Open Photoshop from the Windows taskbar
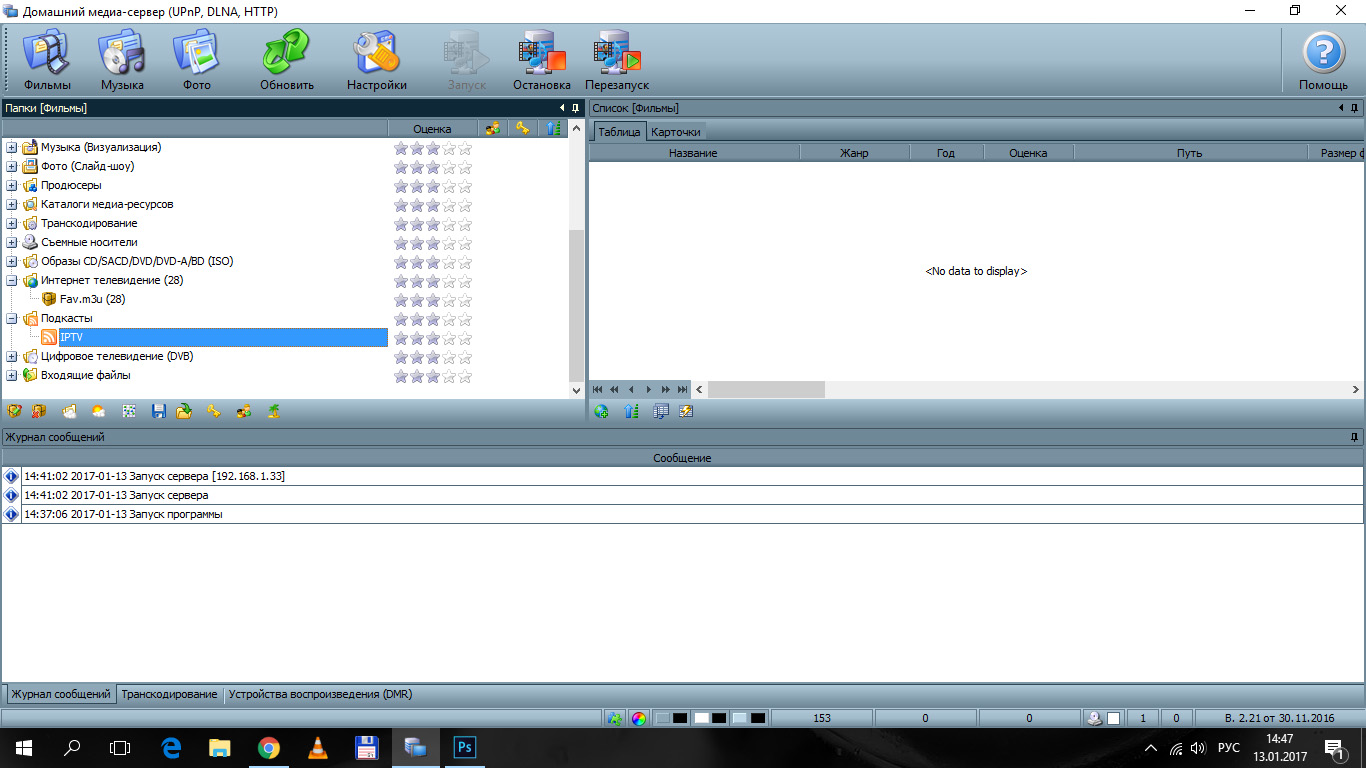This screenshot has height=768, width=1366. pyautogui.click(x=464, y=747)
